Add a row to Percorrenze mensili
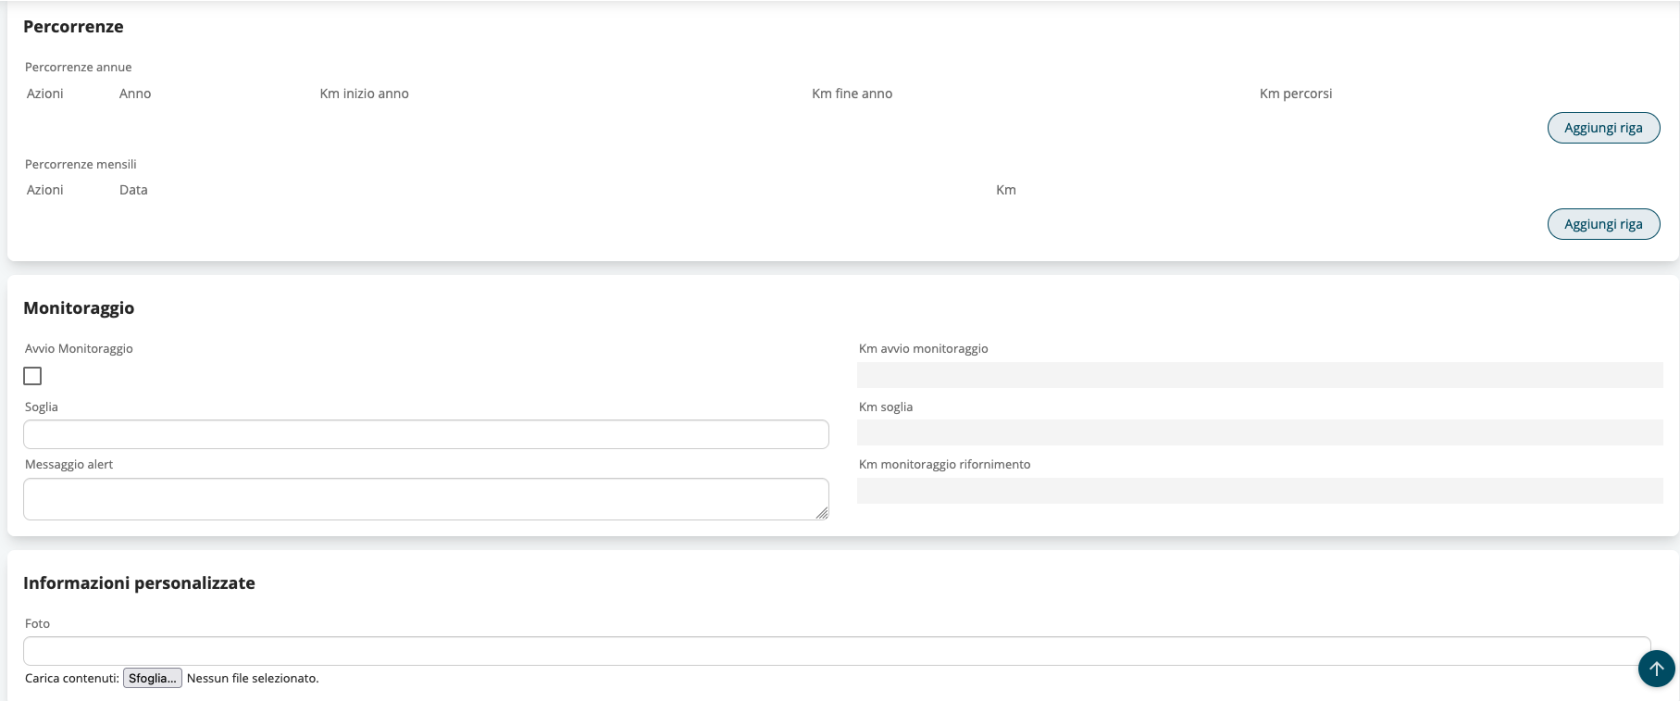The width and height of the screenshot is (1680, 701). pos(1603,224)
